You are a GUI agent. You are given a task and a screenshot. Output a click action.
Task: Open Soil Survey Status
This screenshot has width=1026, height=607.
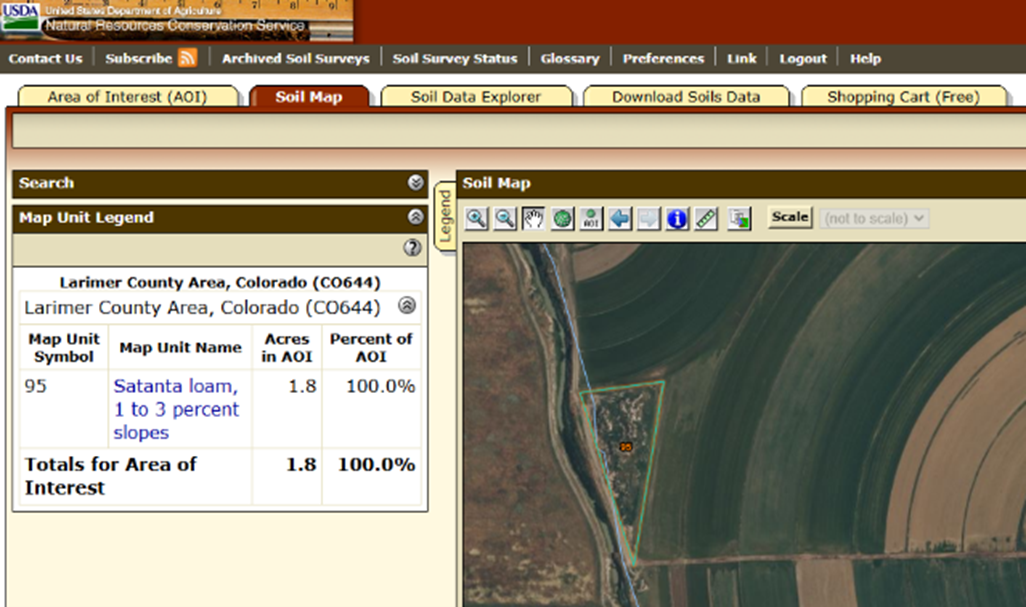(x=455, y=59)
